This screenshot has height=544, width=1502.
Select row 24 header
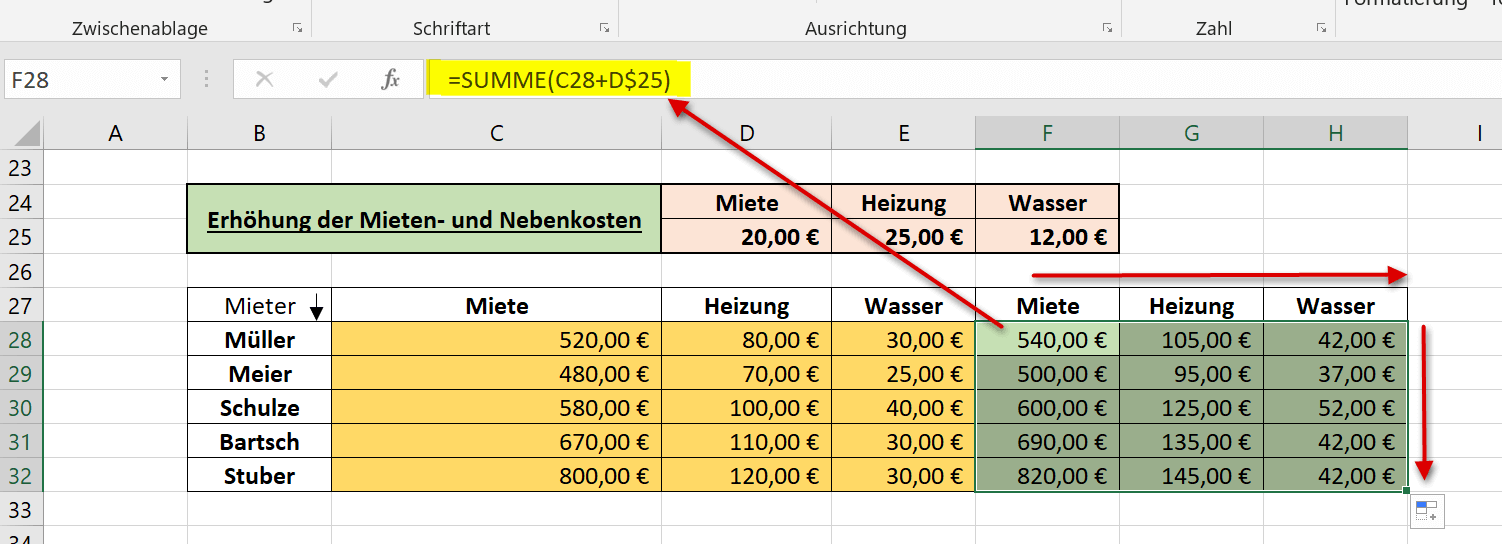click(21, 203)
